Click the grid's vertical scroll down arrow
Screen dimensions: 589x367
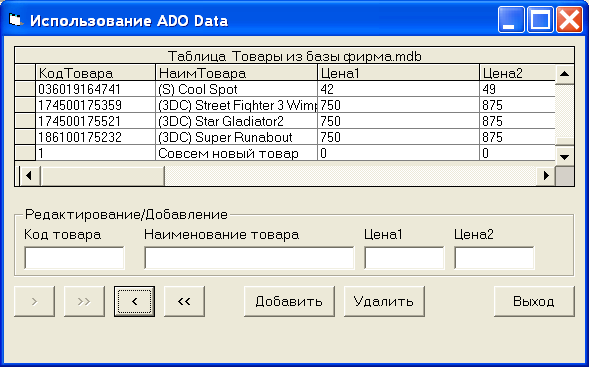tap(565, 157)
